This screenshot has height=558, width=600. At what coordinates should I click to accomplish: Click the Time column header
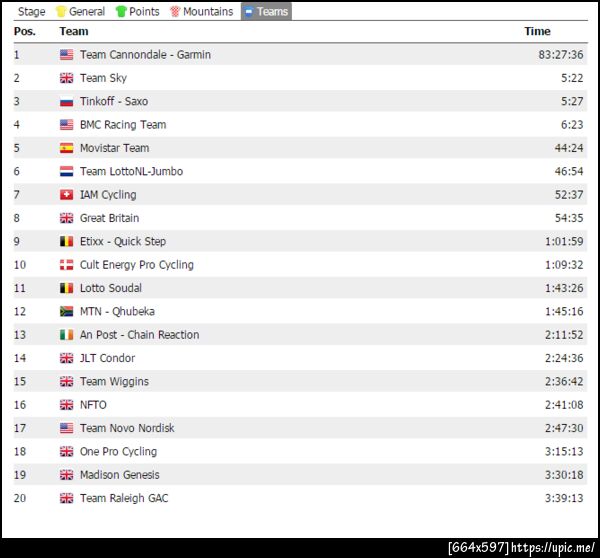[x=537, y=31]
